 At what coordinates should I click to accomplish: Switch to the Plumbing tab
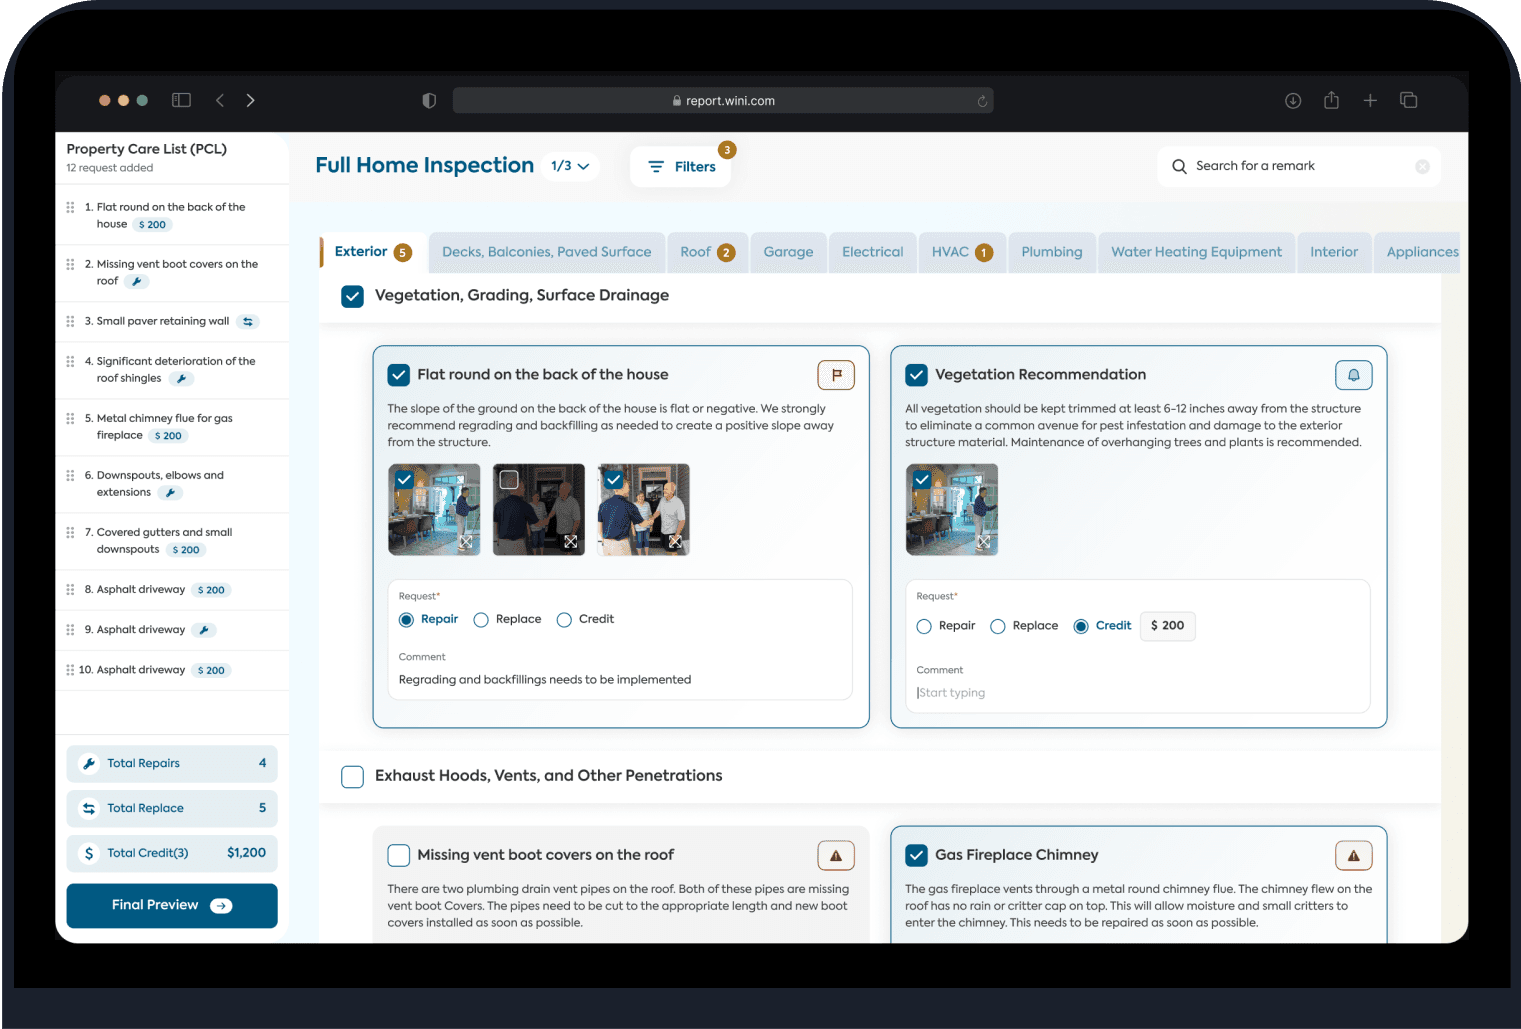point(1052,252)
